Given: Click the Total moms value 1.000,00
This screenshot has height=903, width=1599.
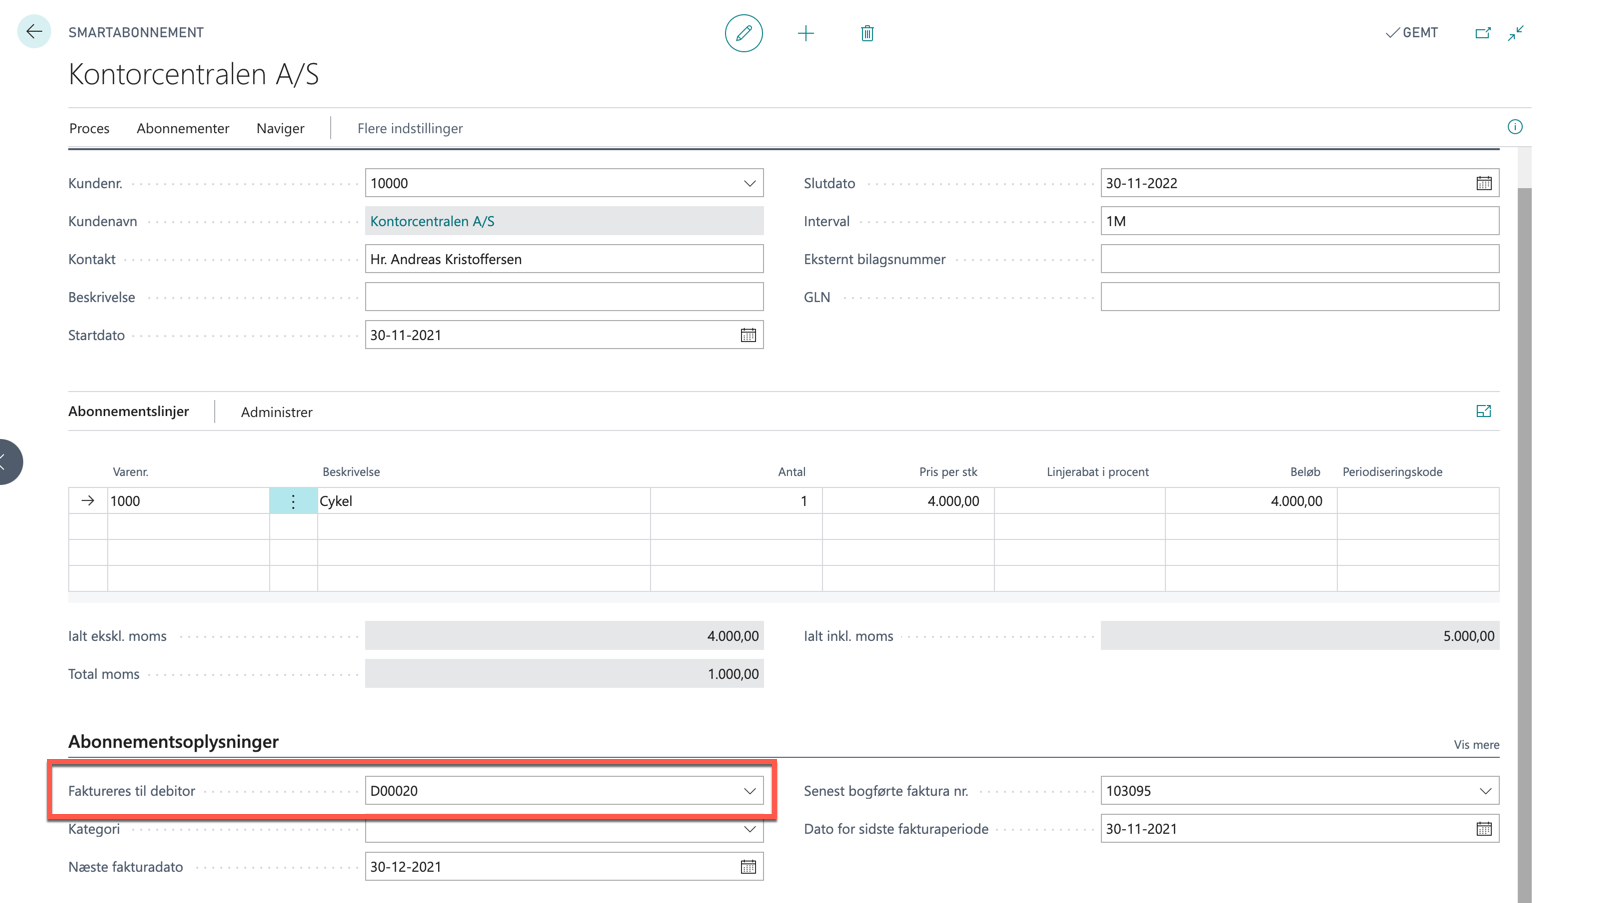Looking at the screenshot, I should coord(564,674).
